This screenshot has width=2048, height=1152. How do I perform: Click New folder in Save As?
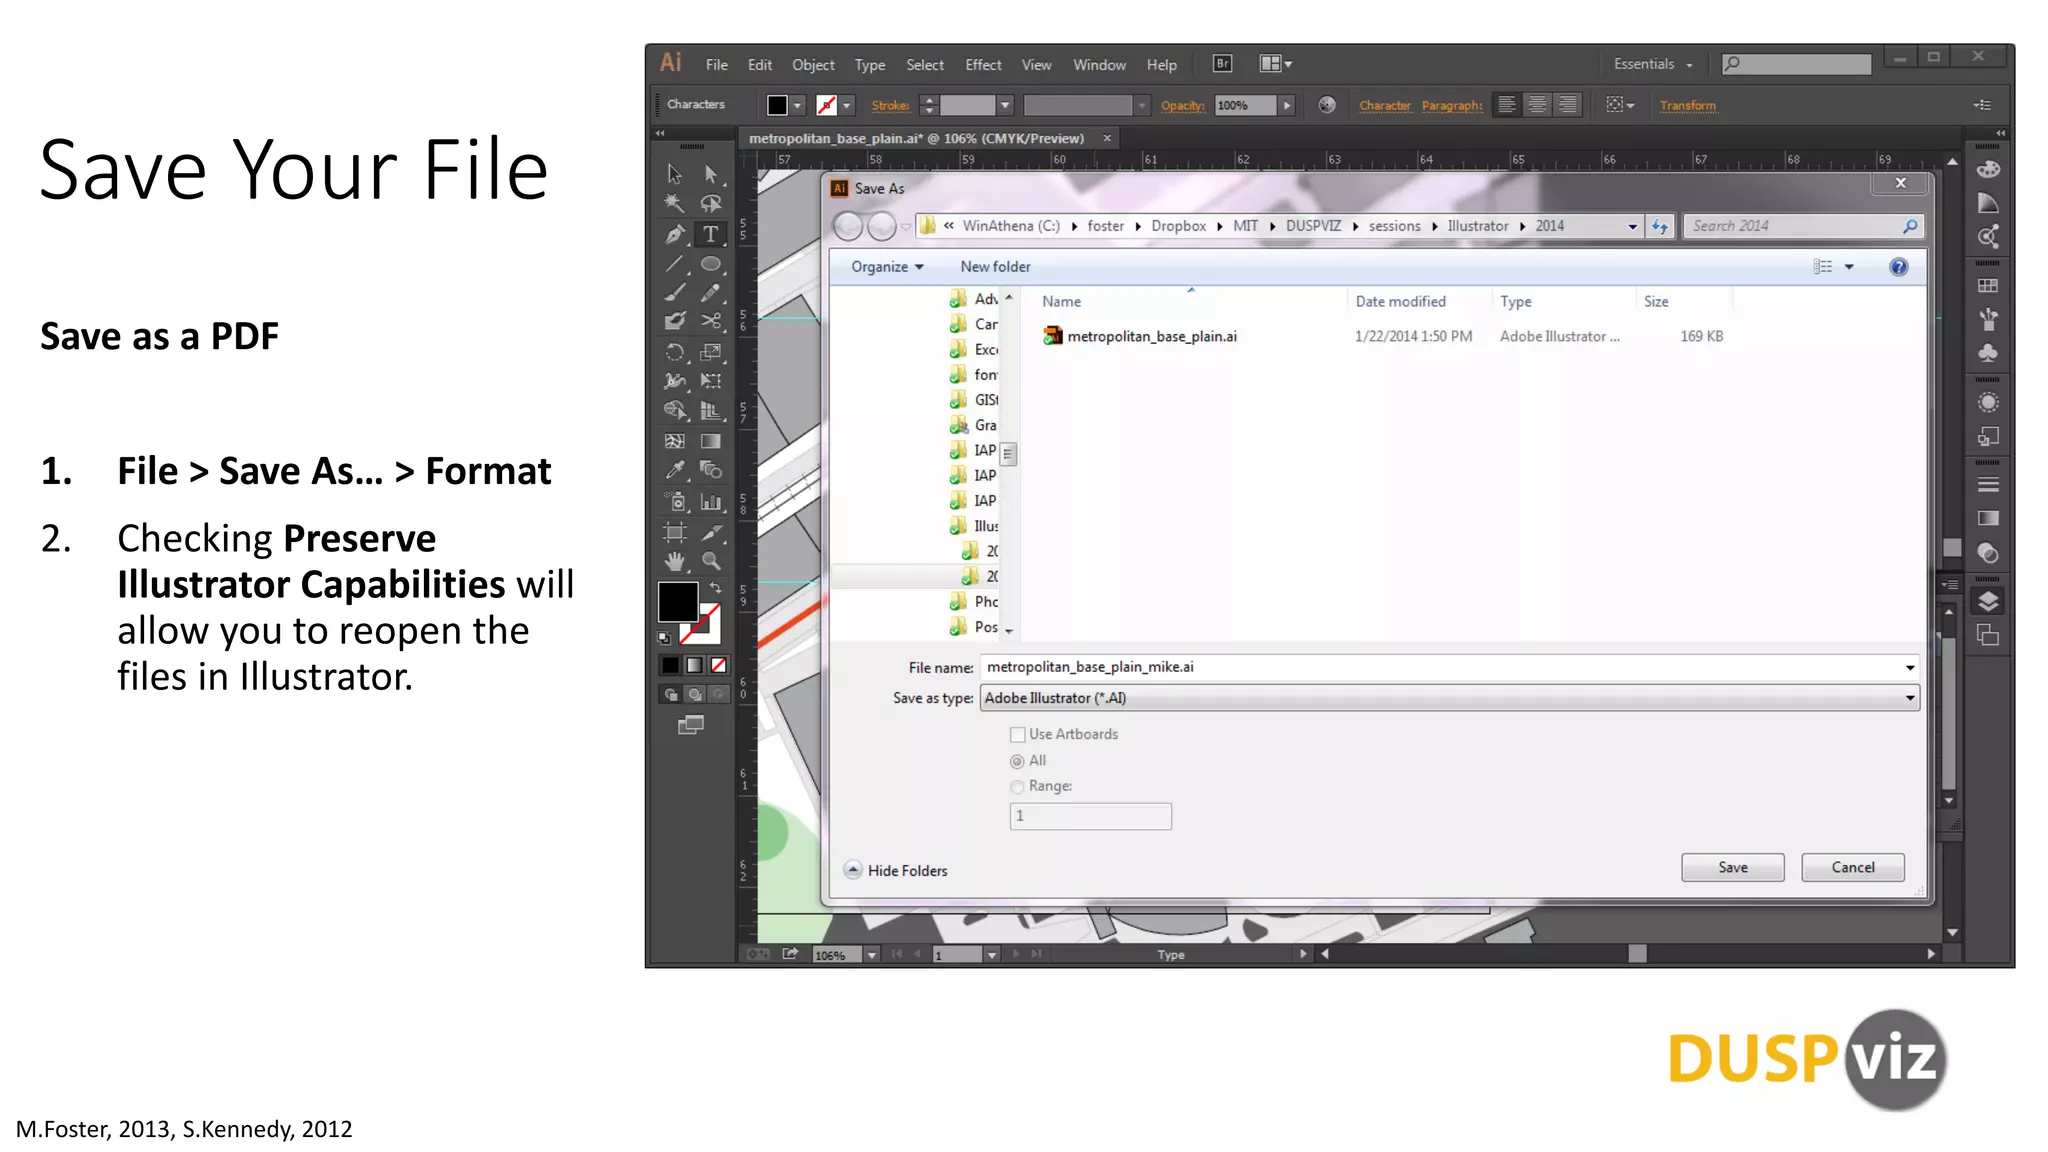pyautogui.click(x=995, y=267)
